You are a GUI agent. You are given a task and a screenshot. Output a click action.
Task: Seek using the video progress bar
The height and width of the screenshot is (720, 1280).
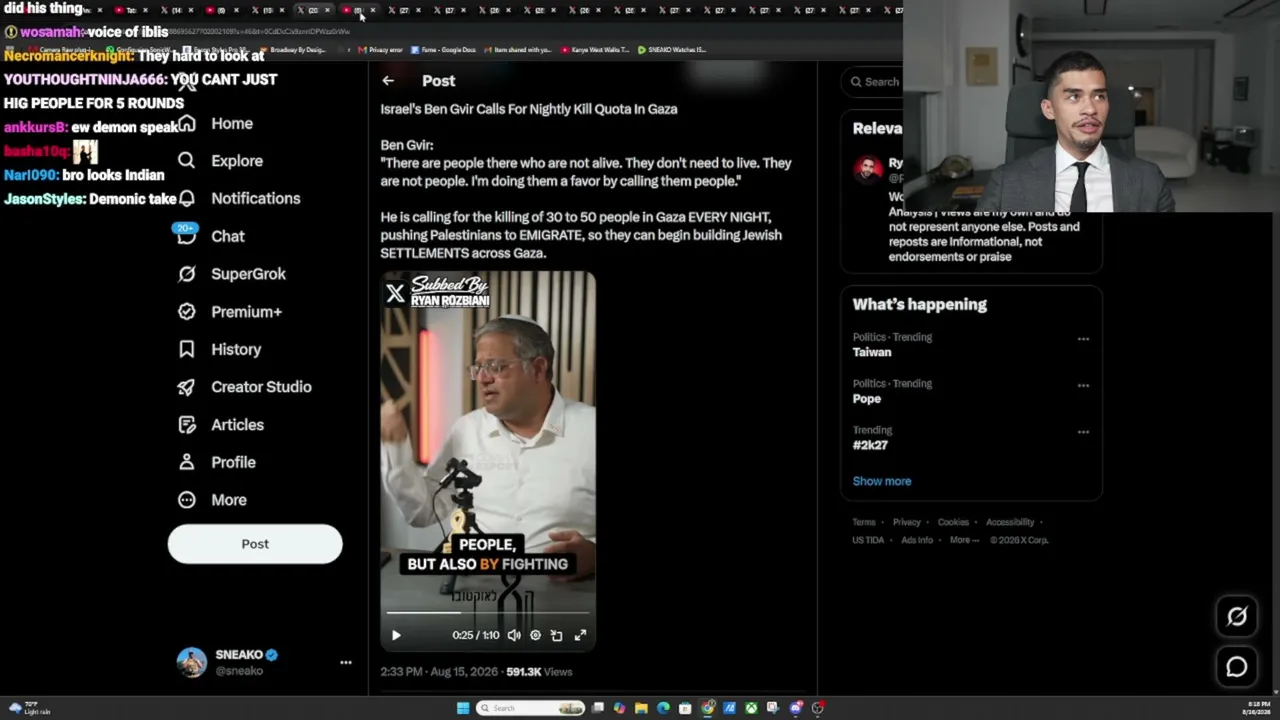(488, 613)
